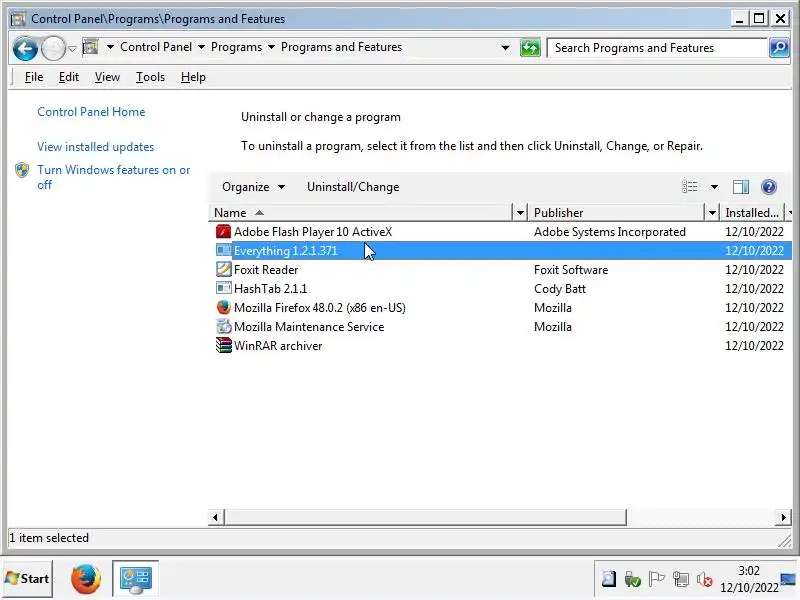
Task: Focus the Search Programs and Features box
Action: click(x=657, y=48)
